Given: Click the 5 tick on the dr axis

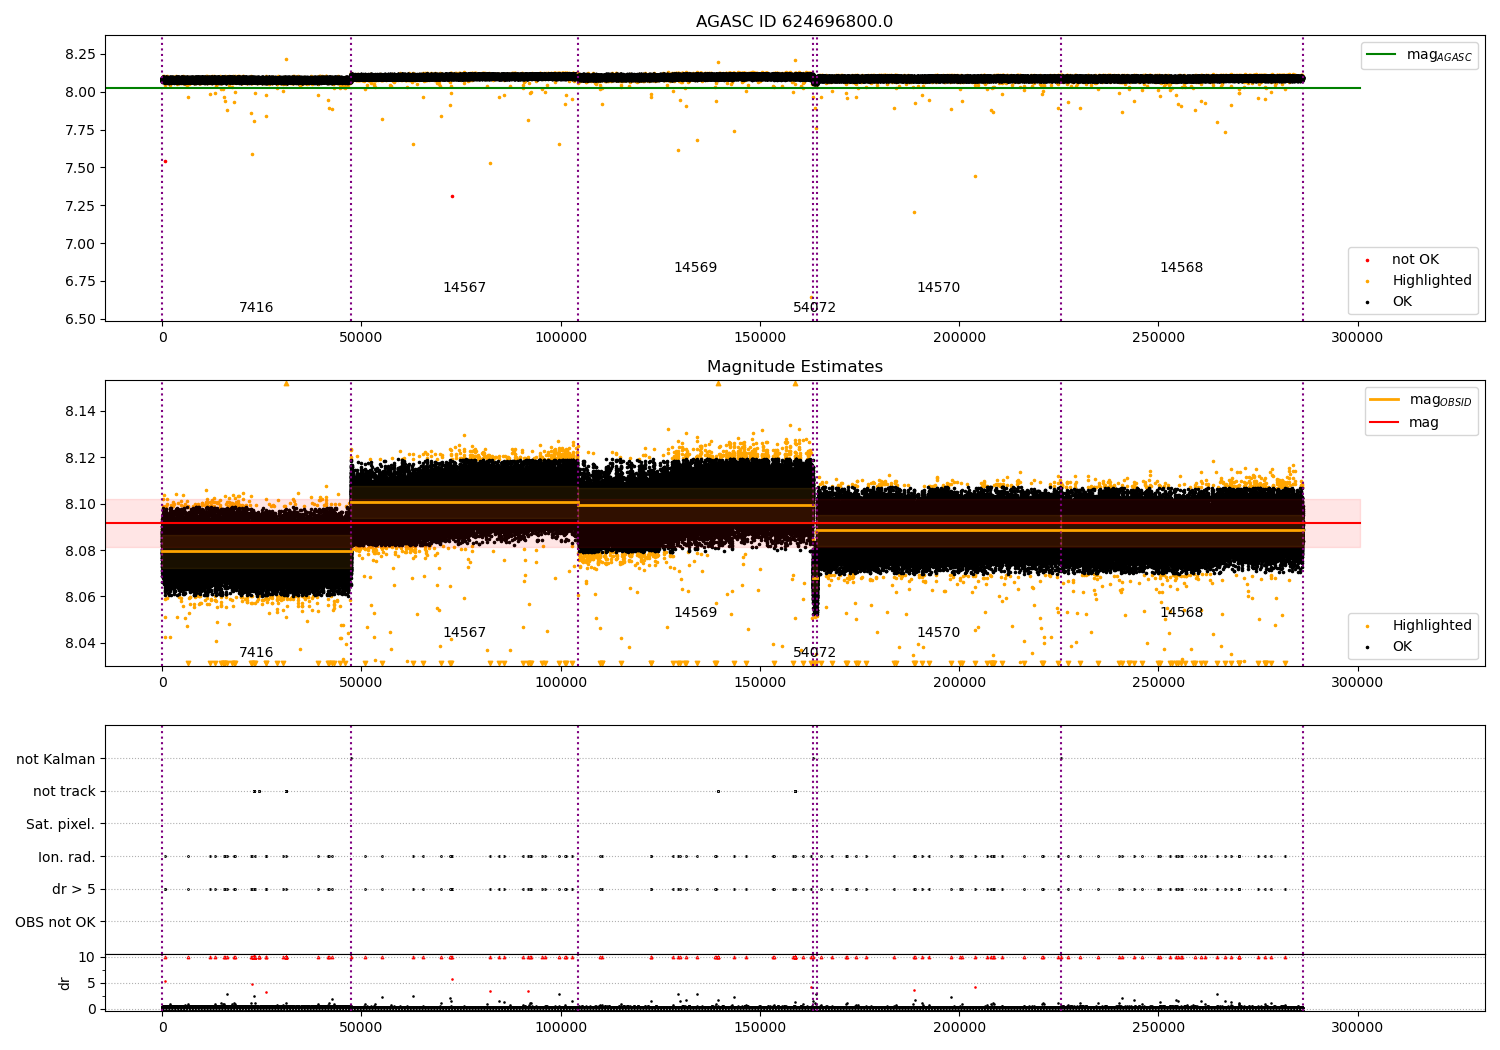Looking at the screenshot, I should (x=92, y=984).
